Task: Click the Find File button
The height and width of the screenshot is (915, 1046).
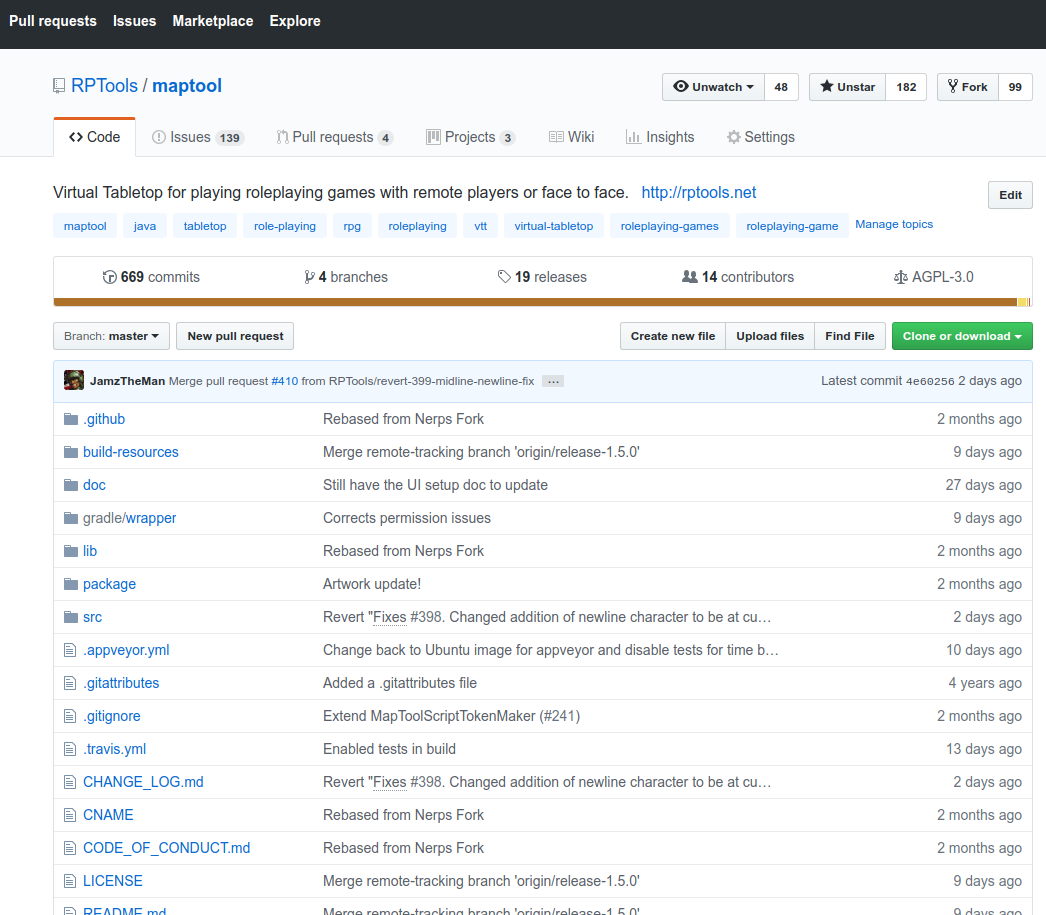Action: [x=850, y=336]
